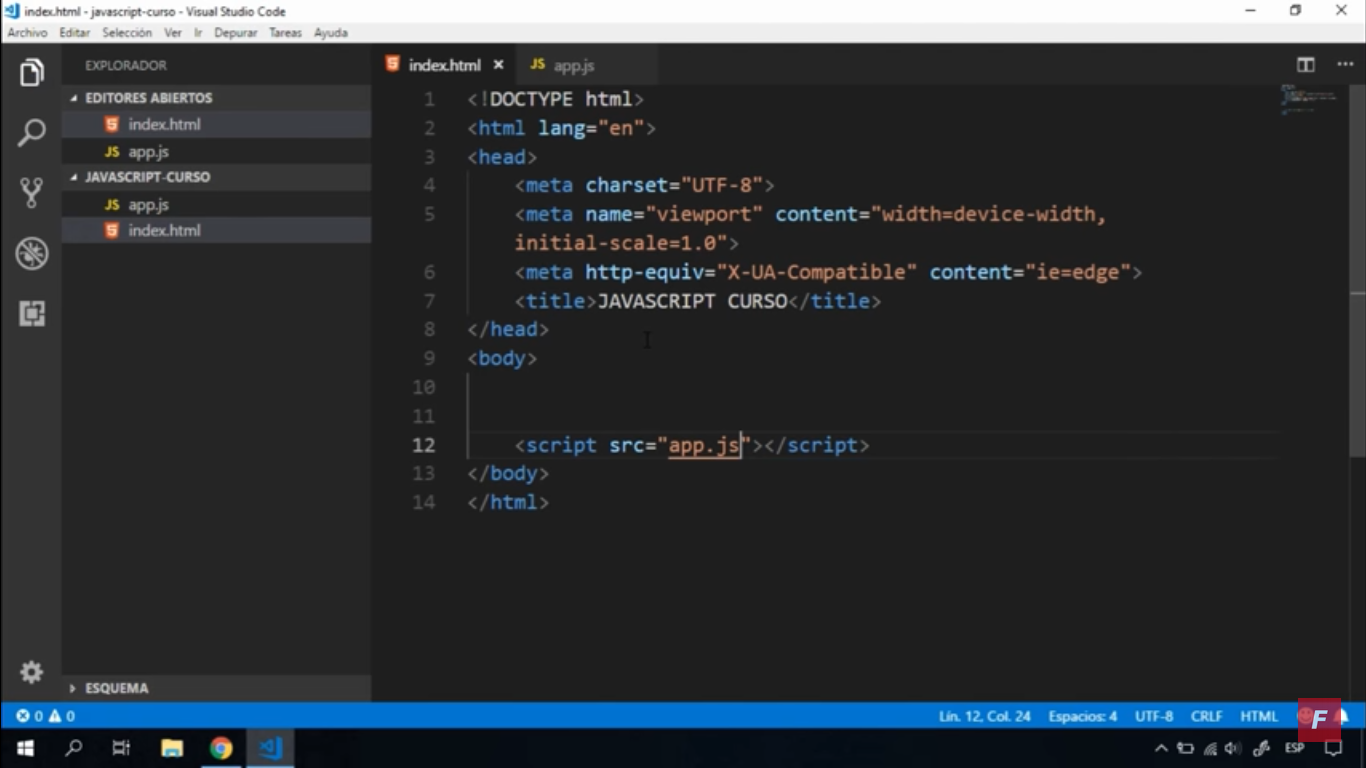This screenshot has height=768, width=1366.
Task: Open app.js in JAVASCRIPT-CURSO folder
Action: point(216,204)
